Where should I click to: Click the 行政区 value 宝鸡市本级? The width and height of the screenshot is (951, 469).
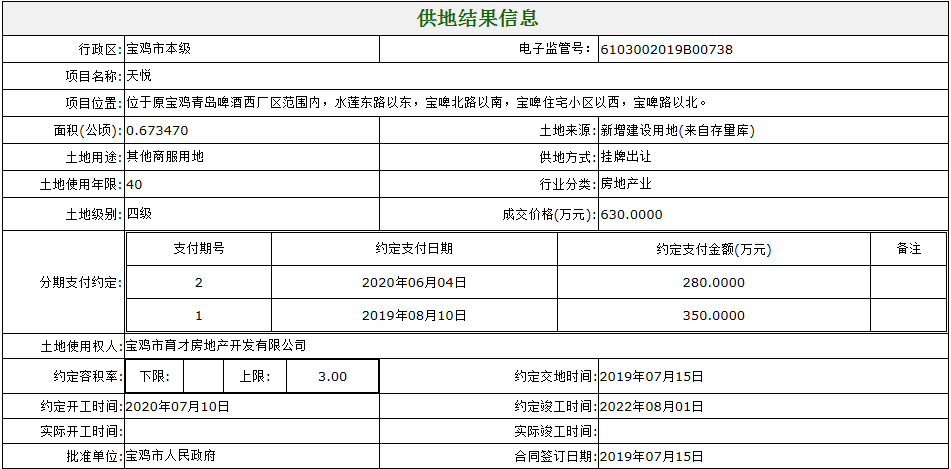tap(158, 49)
